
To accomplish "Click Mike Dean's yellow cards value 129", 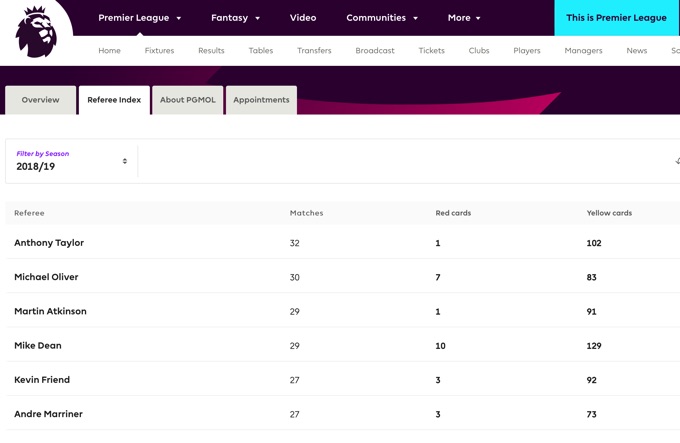I will pyautogui.click(x=594, y=346).
